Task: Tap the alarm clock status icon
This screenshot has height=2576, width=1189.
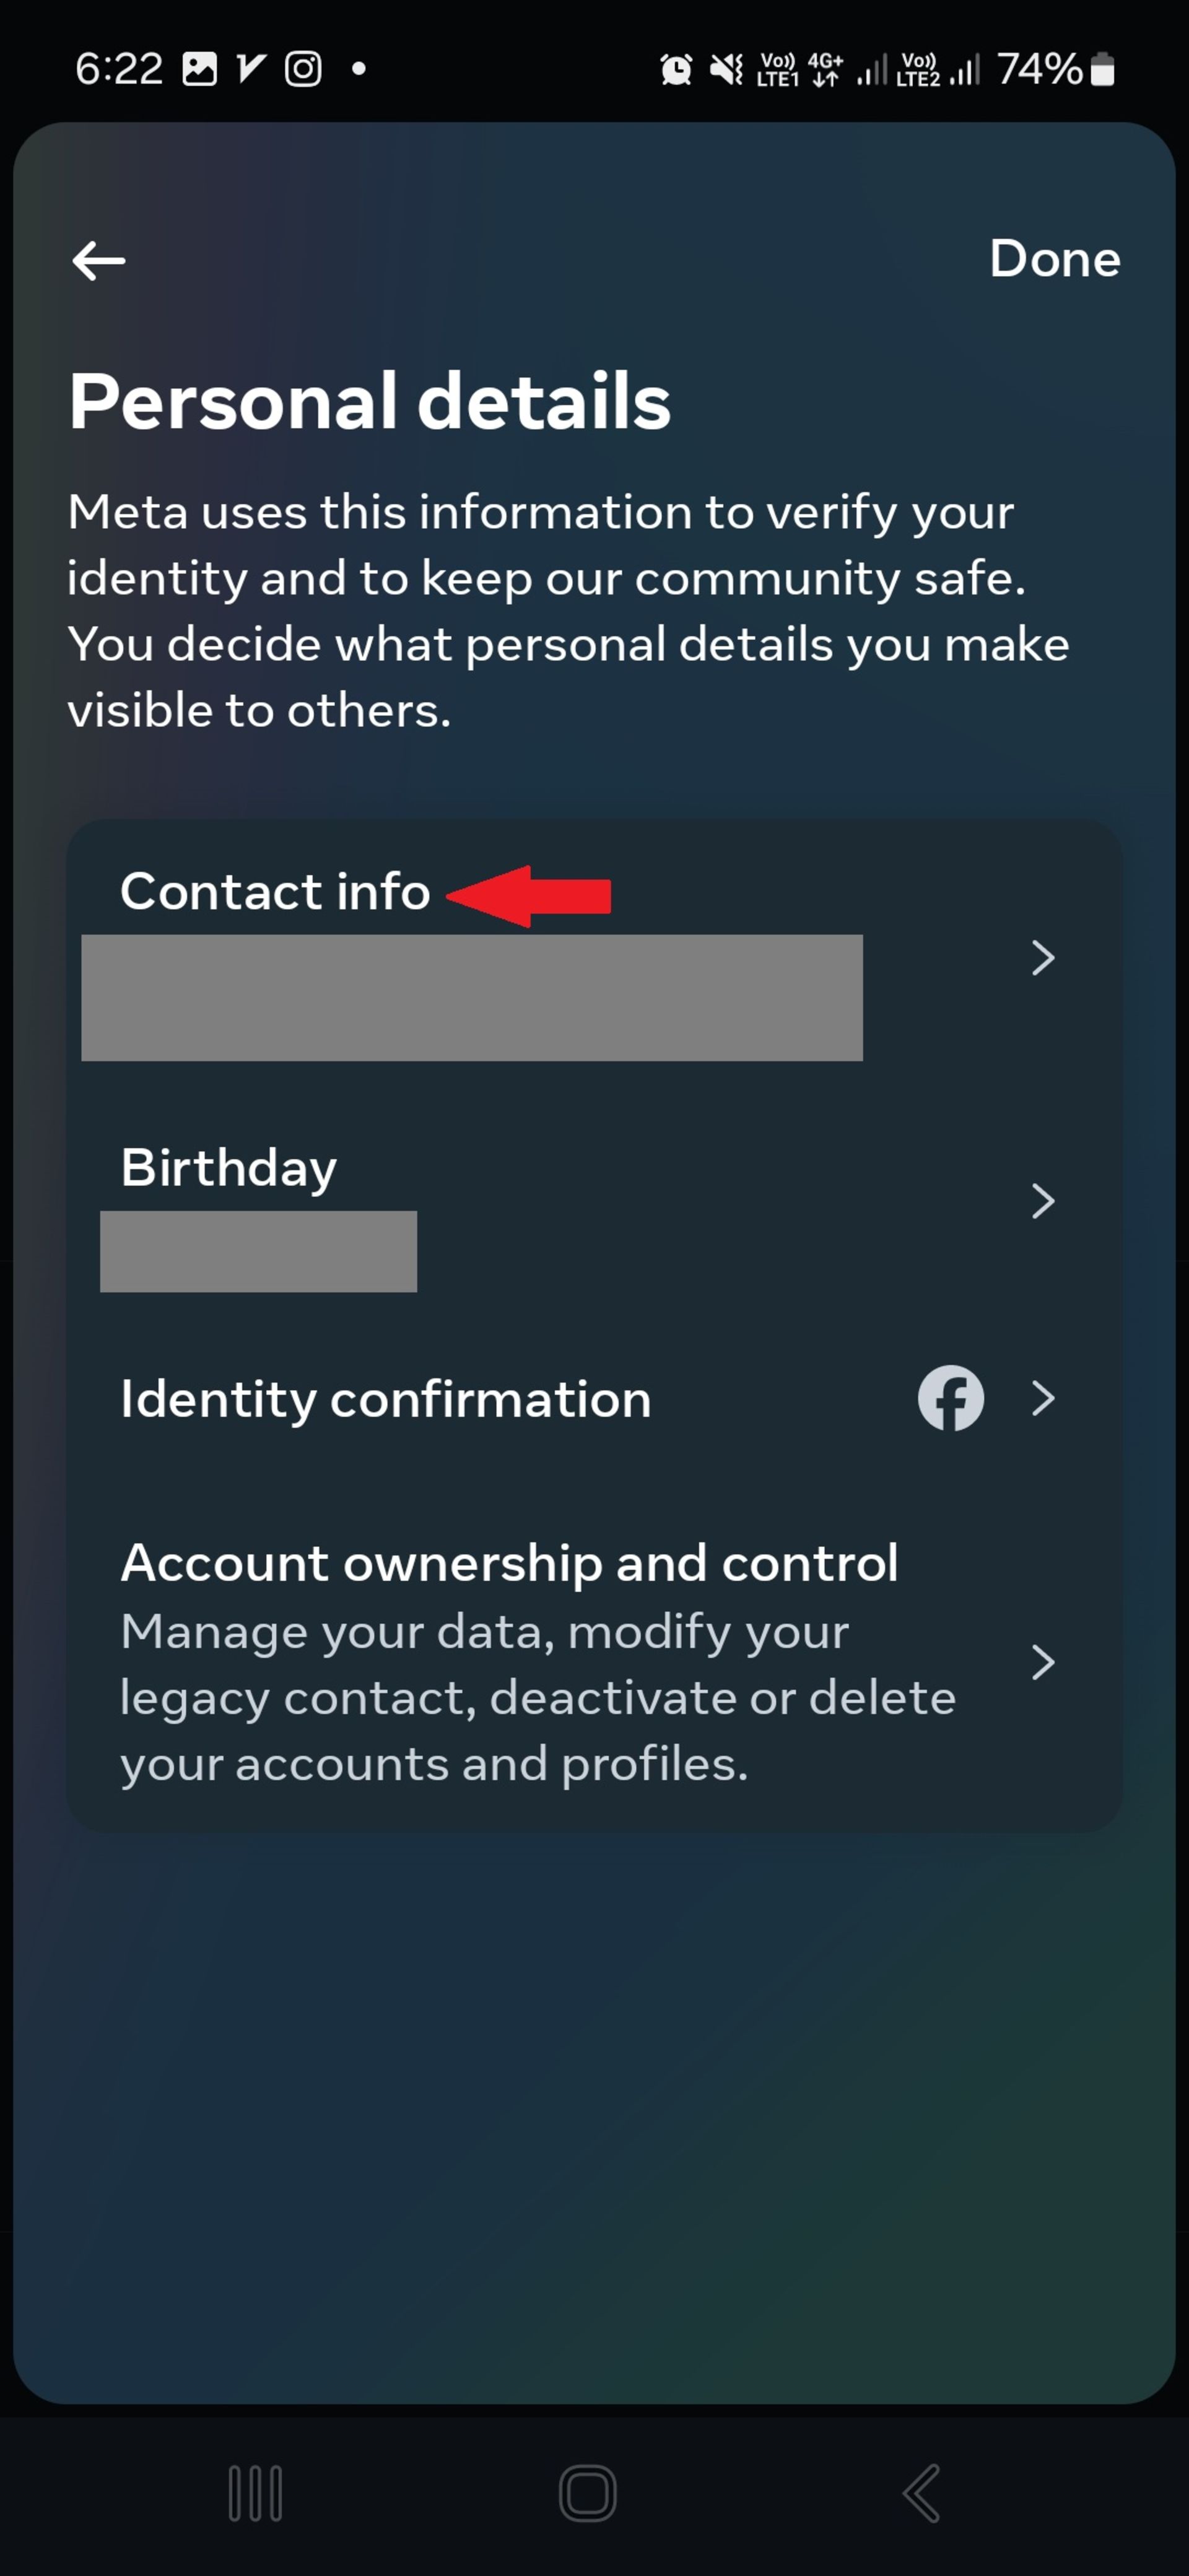Action: click(676, 70)
